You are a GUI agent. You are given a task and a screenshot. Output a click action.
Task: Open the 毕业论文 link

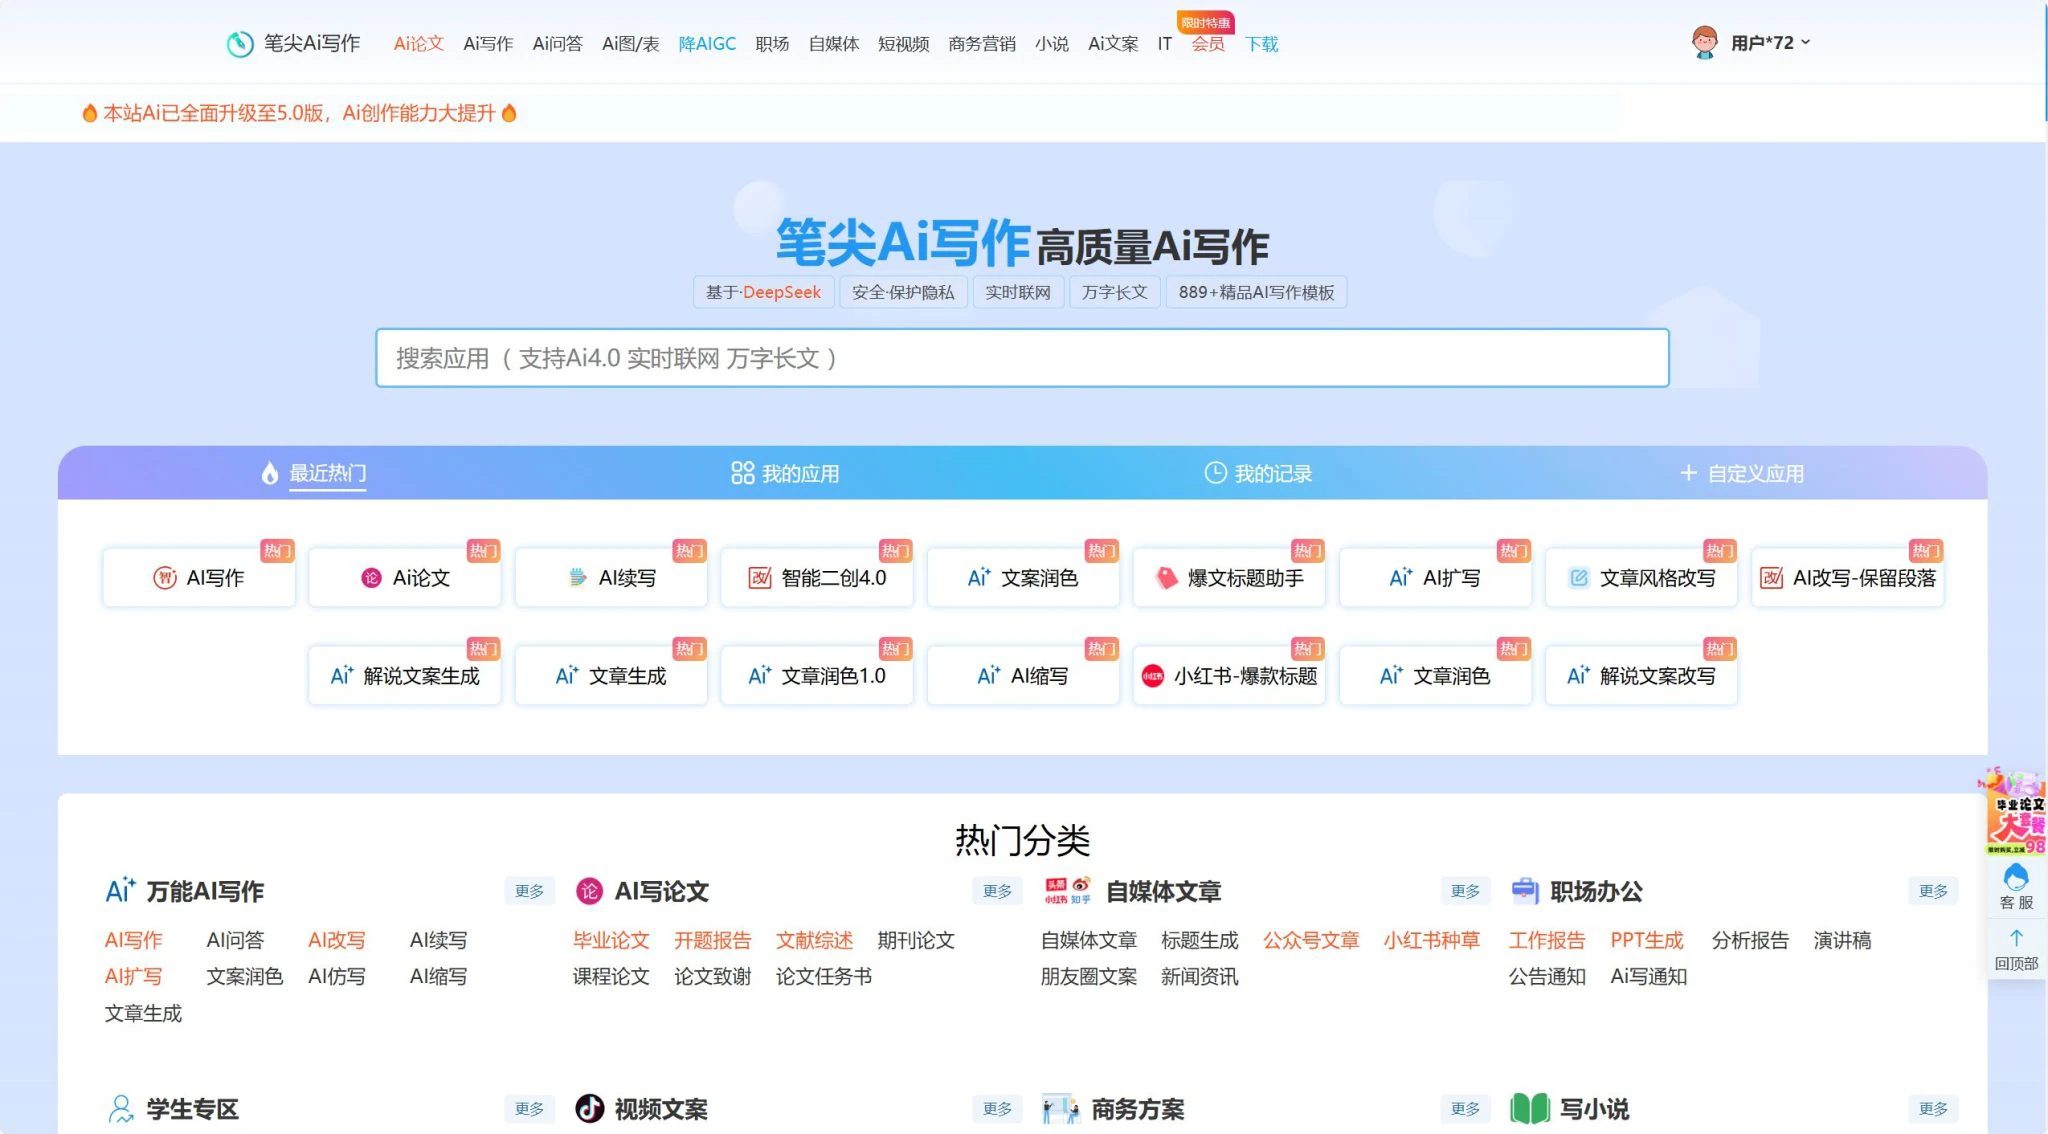(x=611, y=941)
